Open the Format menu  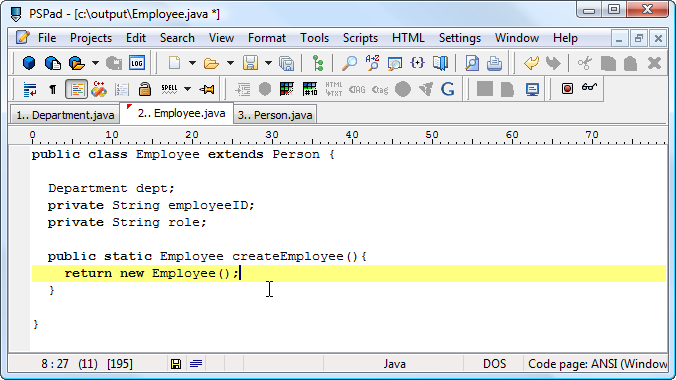267,38
